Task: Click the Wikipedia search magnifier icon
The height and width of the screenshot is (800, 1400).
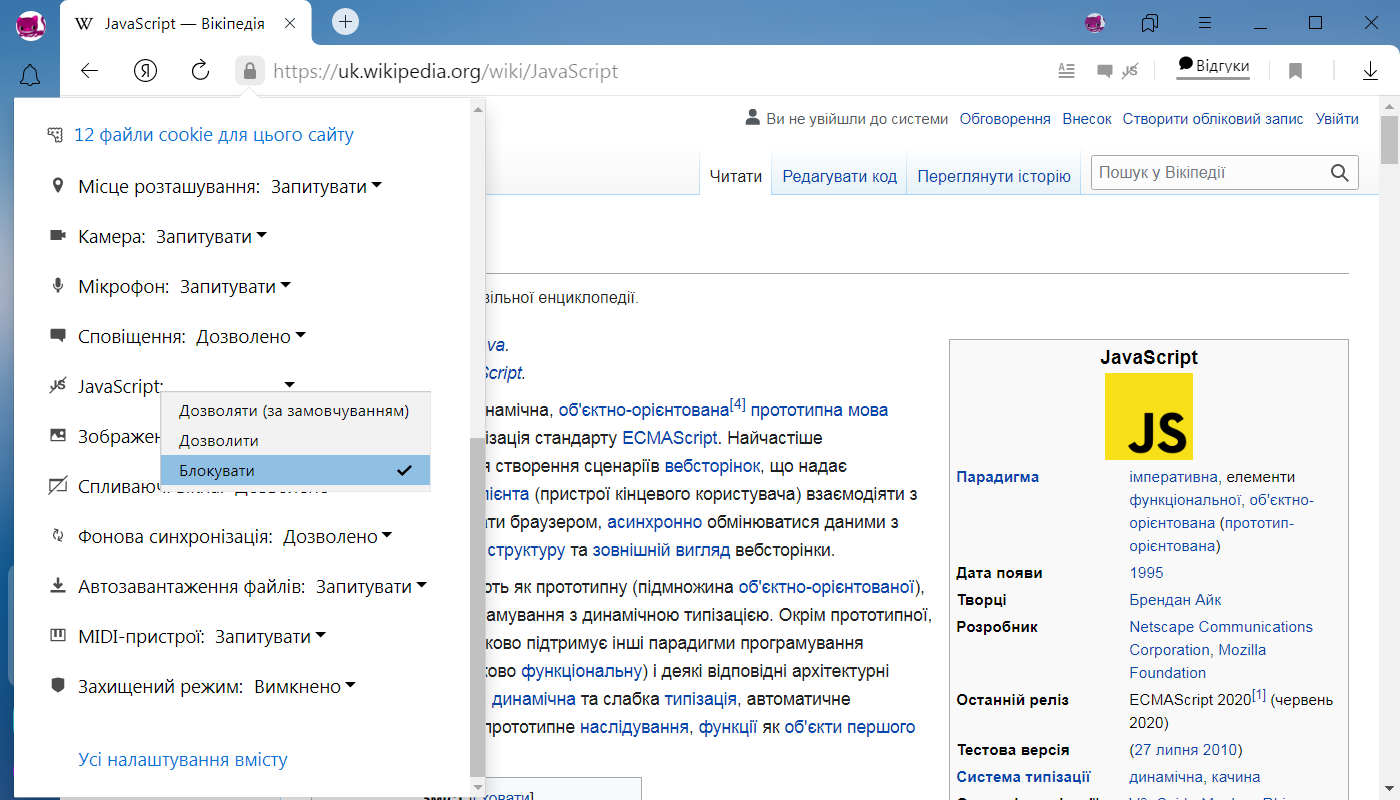Action: pos(1340,173)
